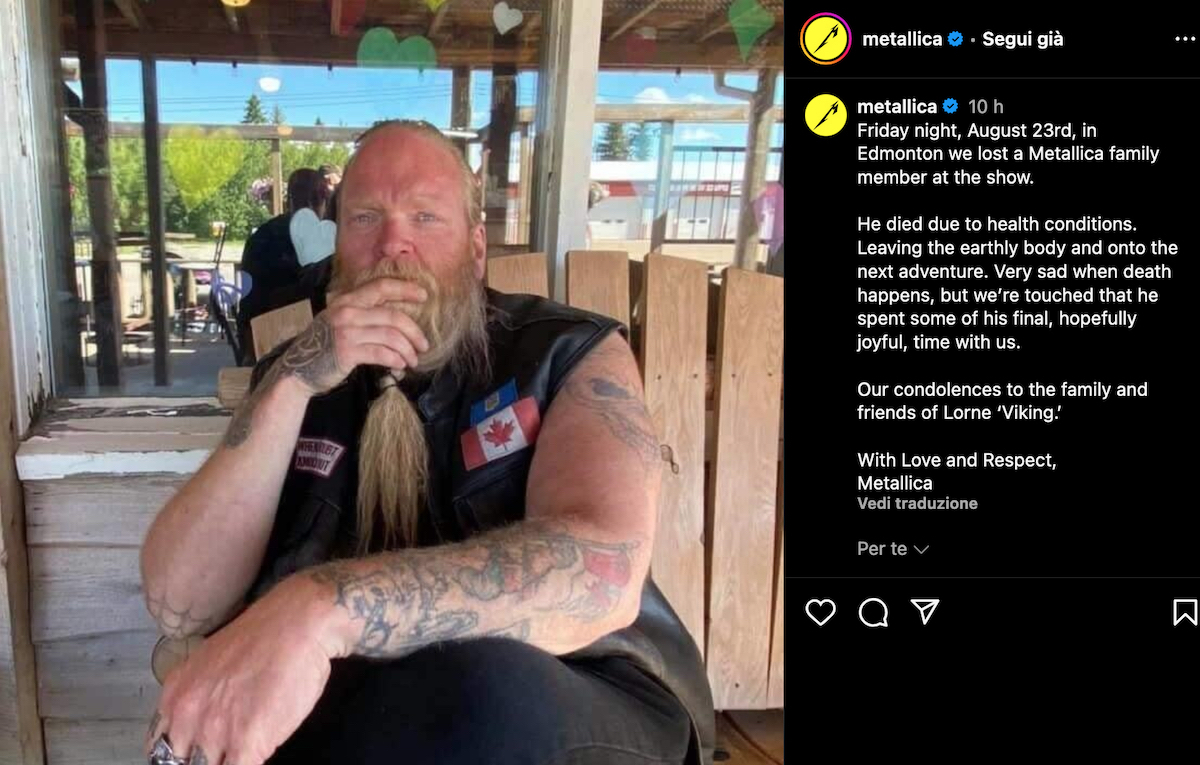The width and height of the screenshot is (1200, 765).
Task: Click the photo of the bearded man
Action: point(392,382)
